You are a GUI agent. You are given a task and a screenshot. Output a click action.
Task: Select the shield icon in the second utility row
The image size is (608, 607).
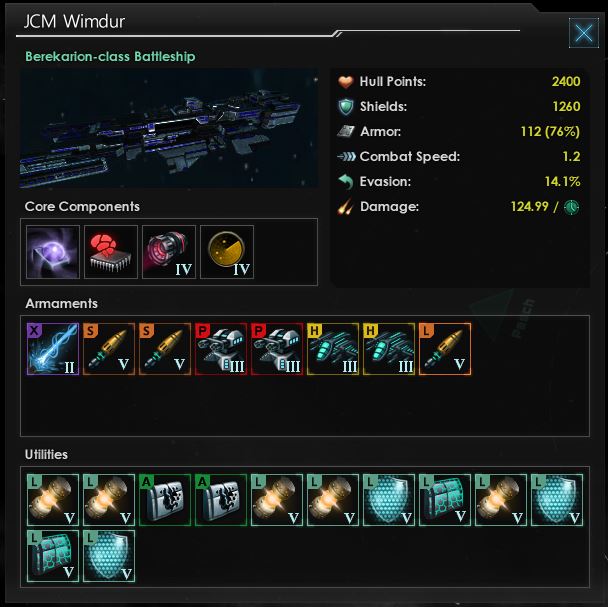[x=109, y=556]
